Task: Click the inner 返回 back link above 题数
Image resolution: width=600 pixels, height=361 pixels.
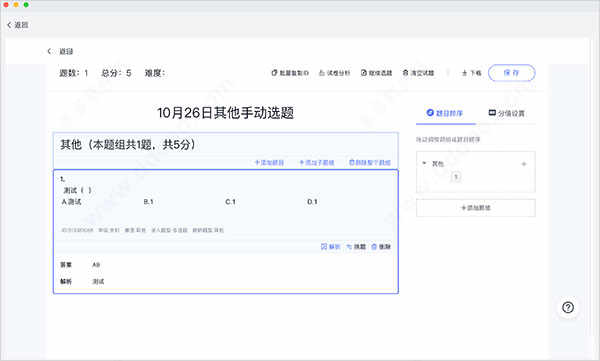Action: point(60,51)
